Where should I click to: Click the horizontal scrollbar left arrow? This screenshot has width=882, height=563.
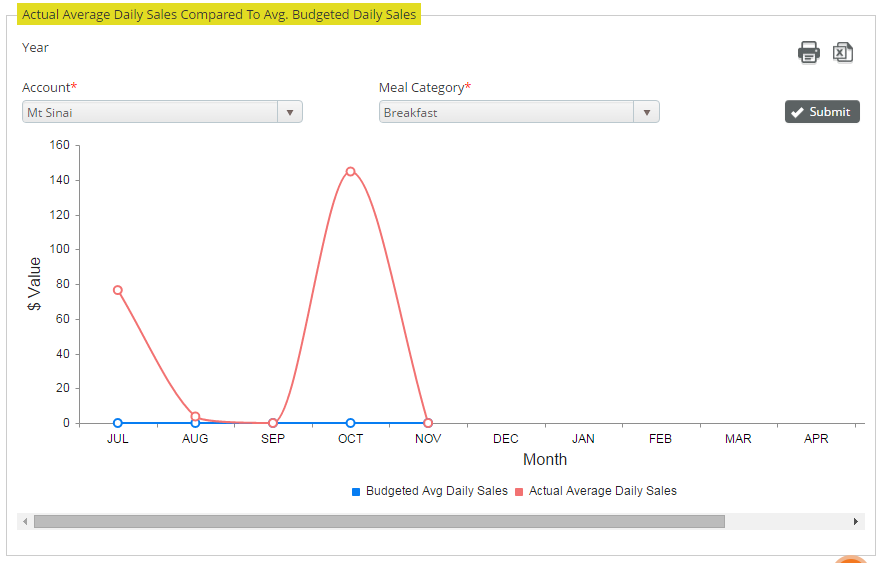25,521
